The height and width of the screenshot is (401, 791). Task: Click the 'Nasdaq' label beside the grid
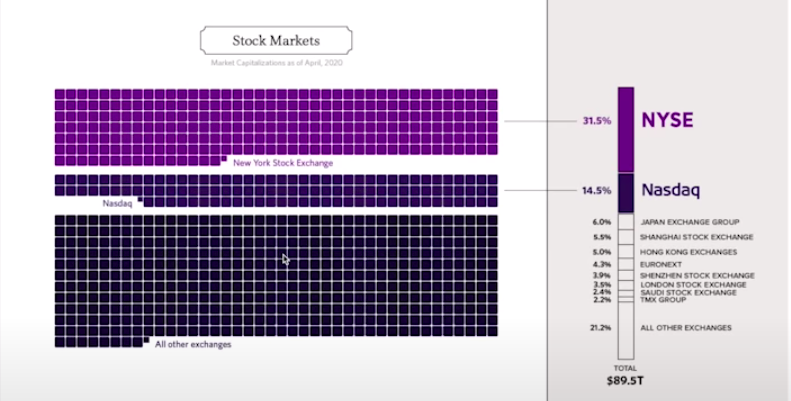(x=117, y=204)
